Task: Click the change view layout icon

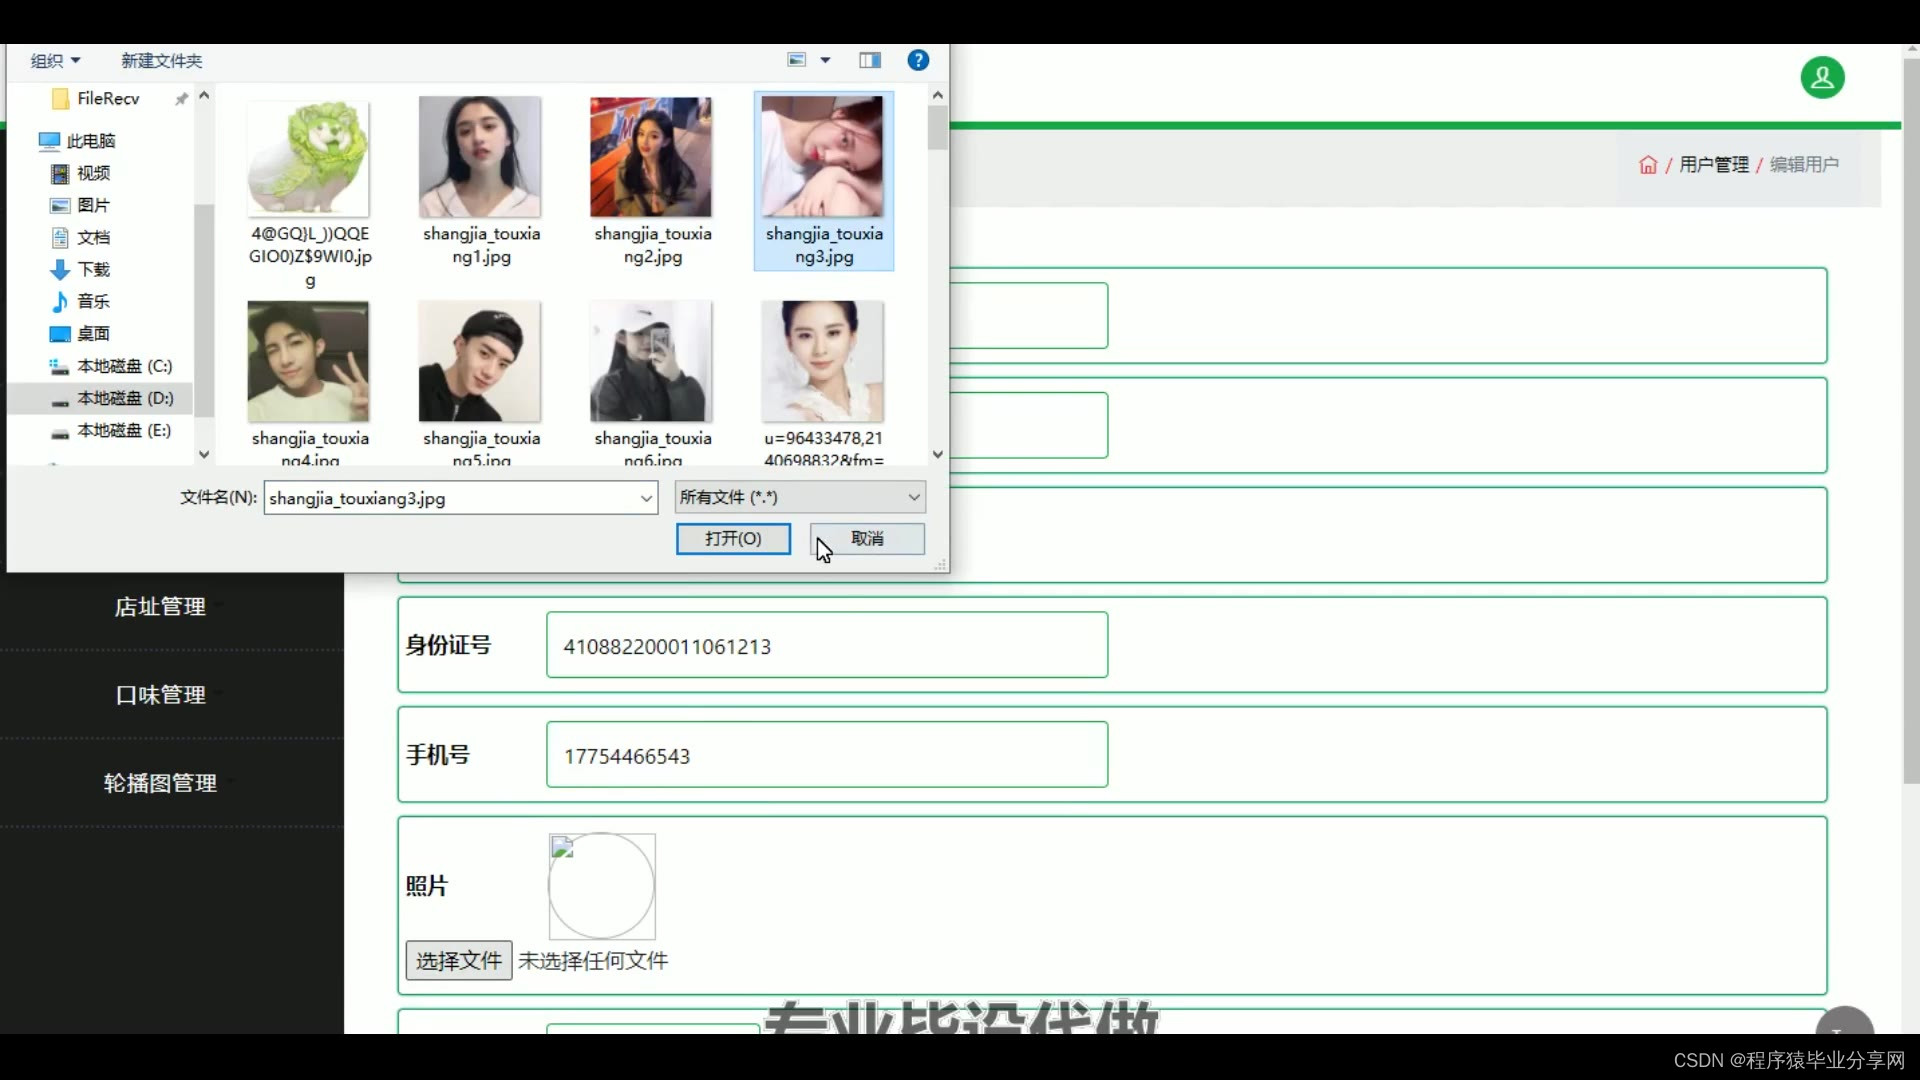Action: 797,60
